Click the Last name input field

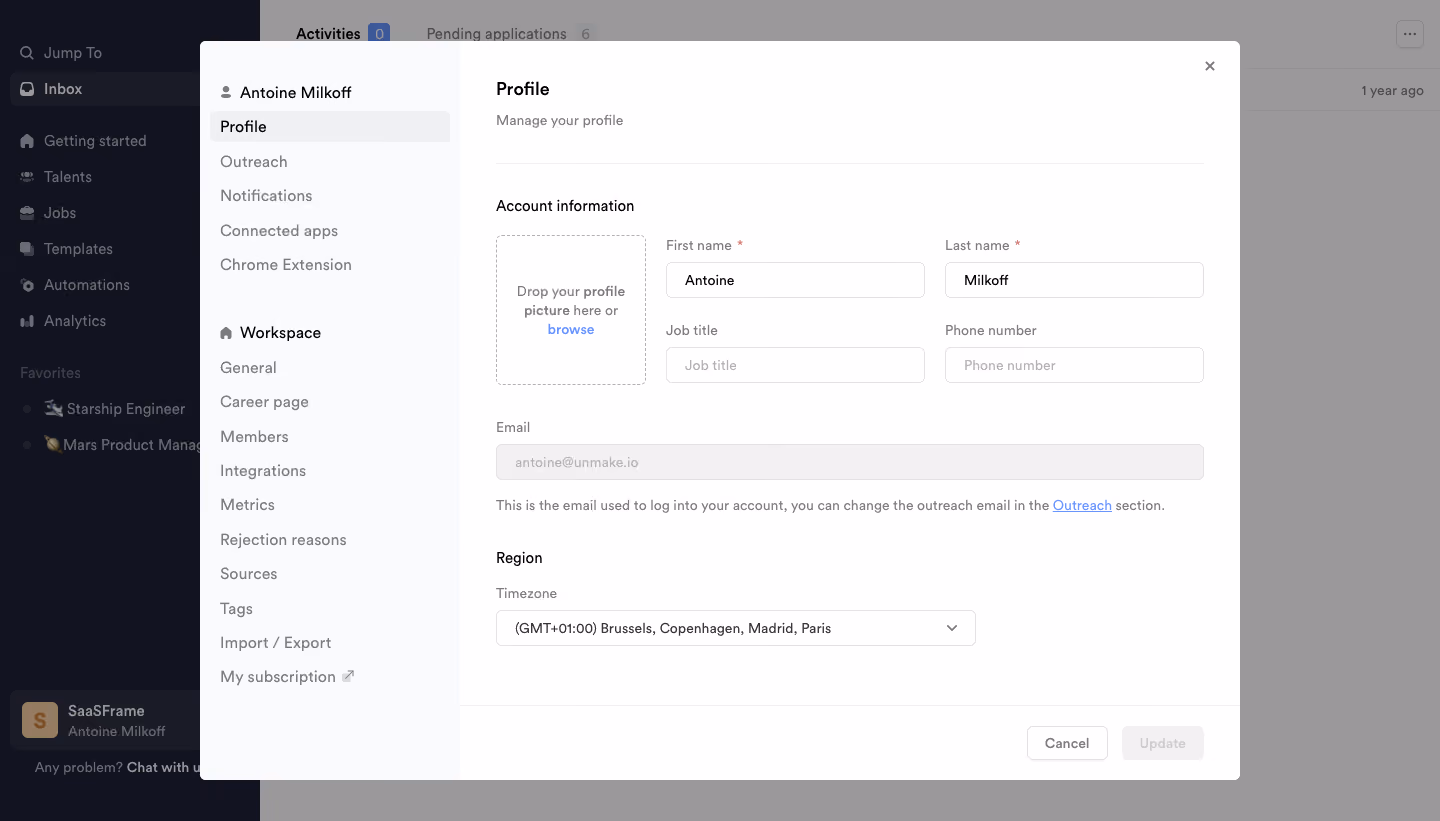click(x=1074, y=280)
